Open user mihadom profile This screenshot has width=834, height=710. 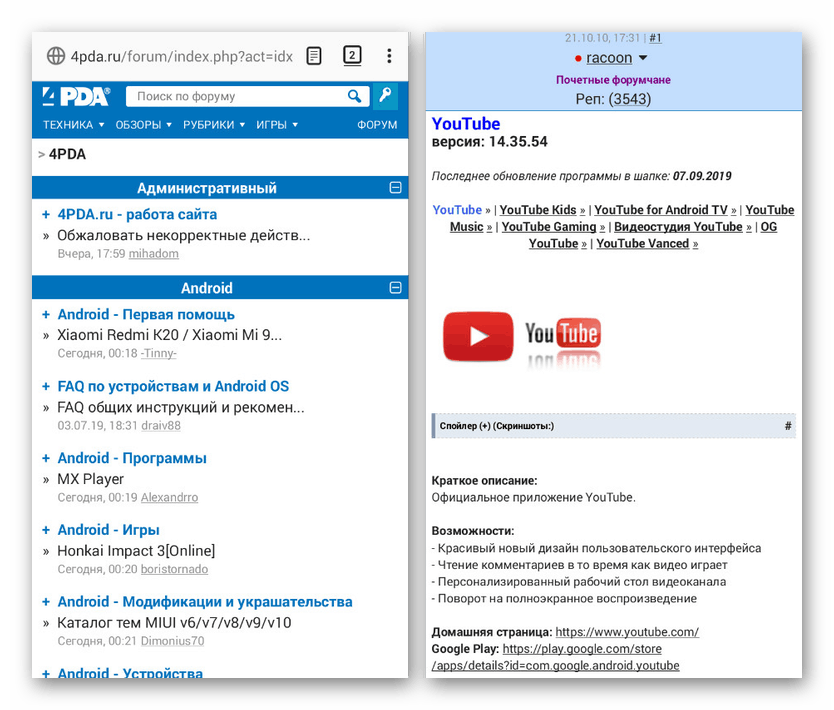[x=154, y=254]
